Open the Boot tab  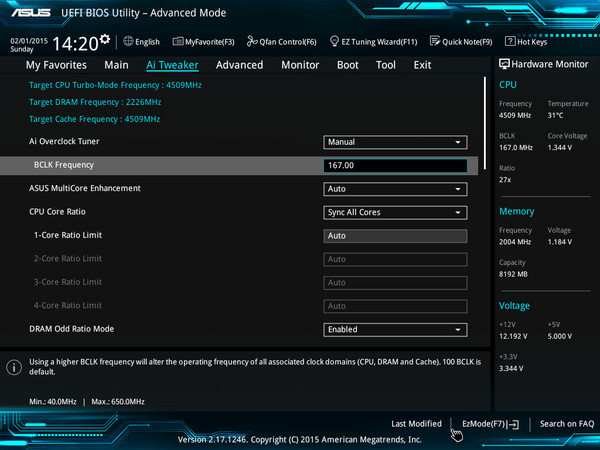pyautogui.click(x=348, y=65)
